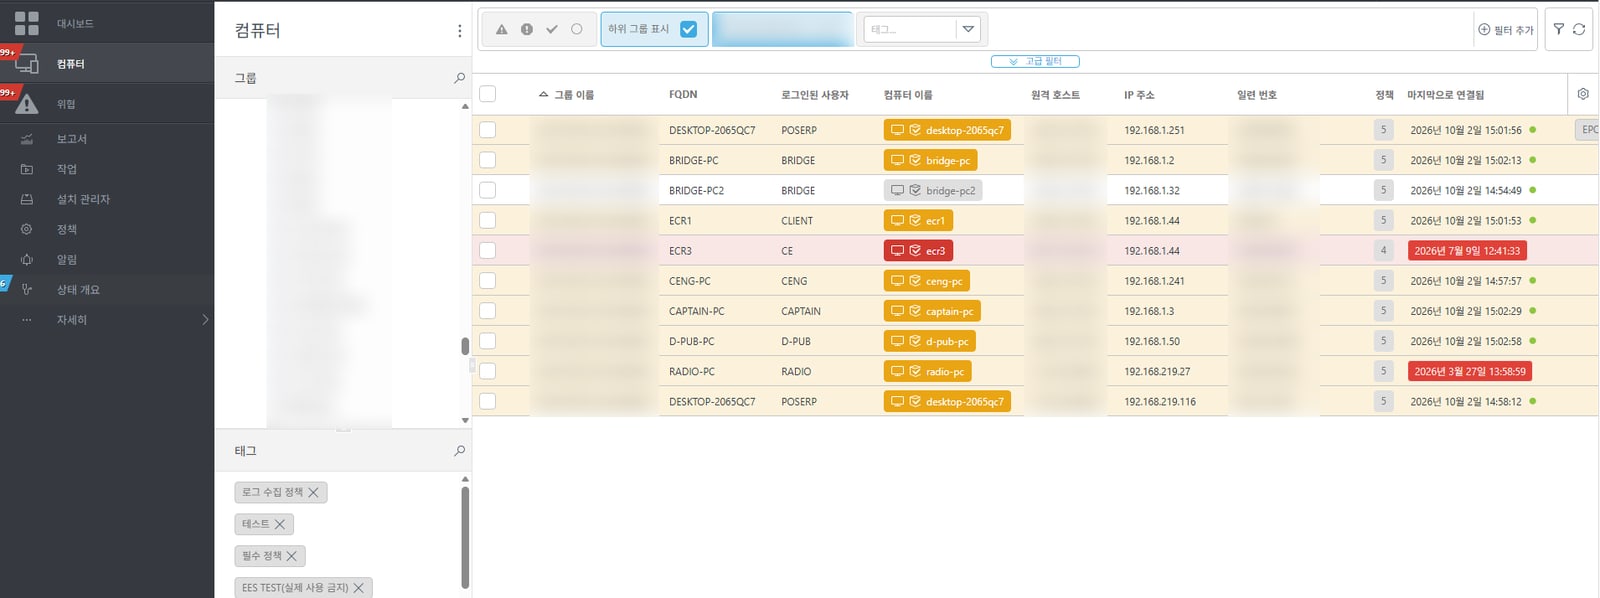Click the group tree scrollbar thumb
Image resolution: width=1600 pixels, height=598 pixels.
465,346
